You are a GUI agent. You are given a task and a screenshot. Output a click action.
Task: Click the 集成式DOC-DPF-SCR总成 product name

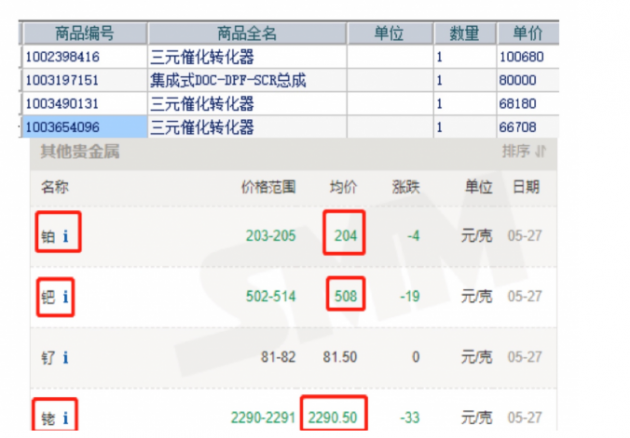coord(228,80)
